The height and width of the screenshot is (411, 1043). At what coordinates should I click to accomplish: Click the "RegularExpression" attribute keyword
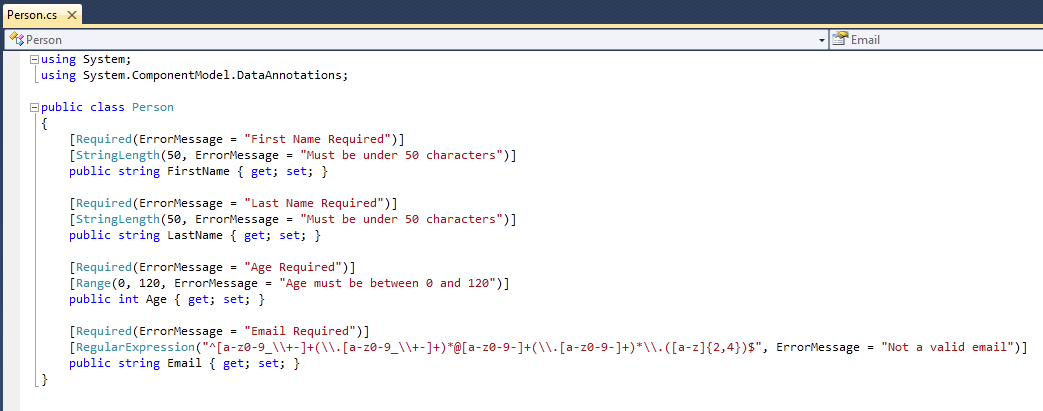(x=135, y=346)
